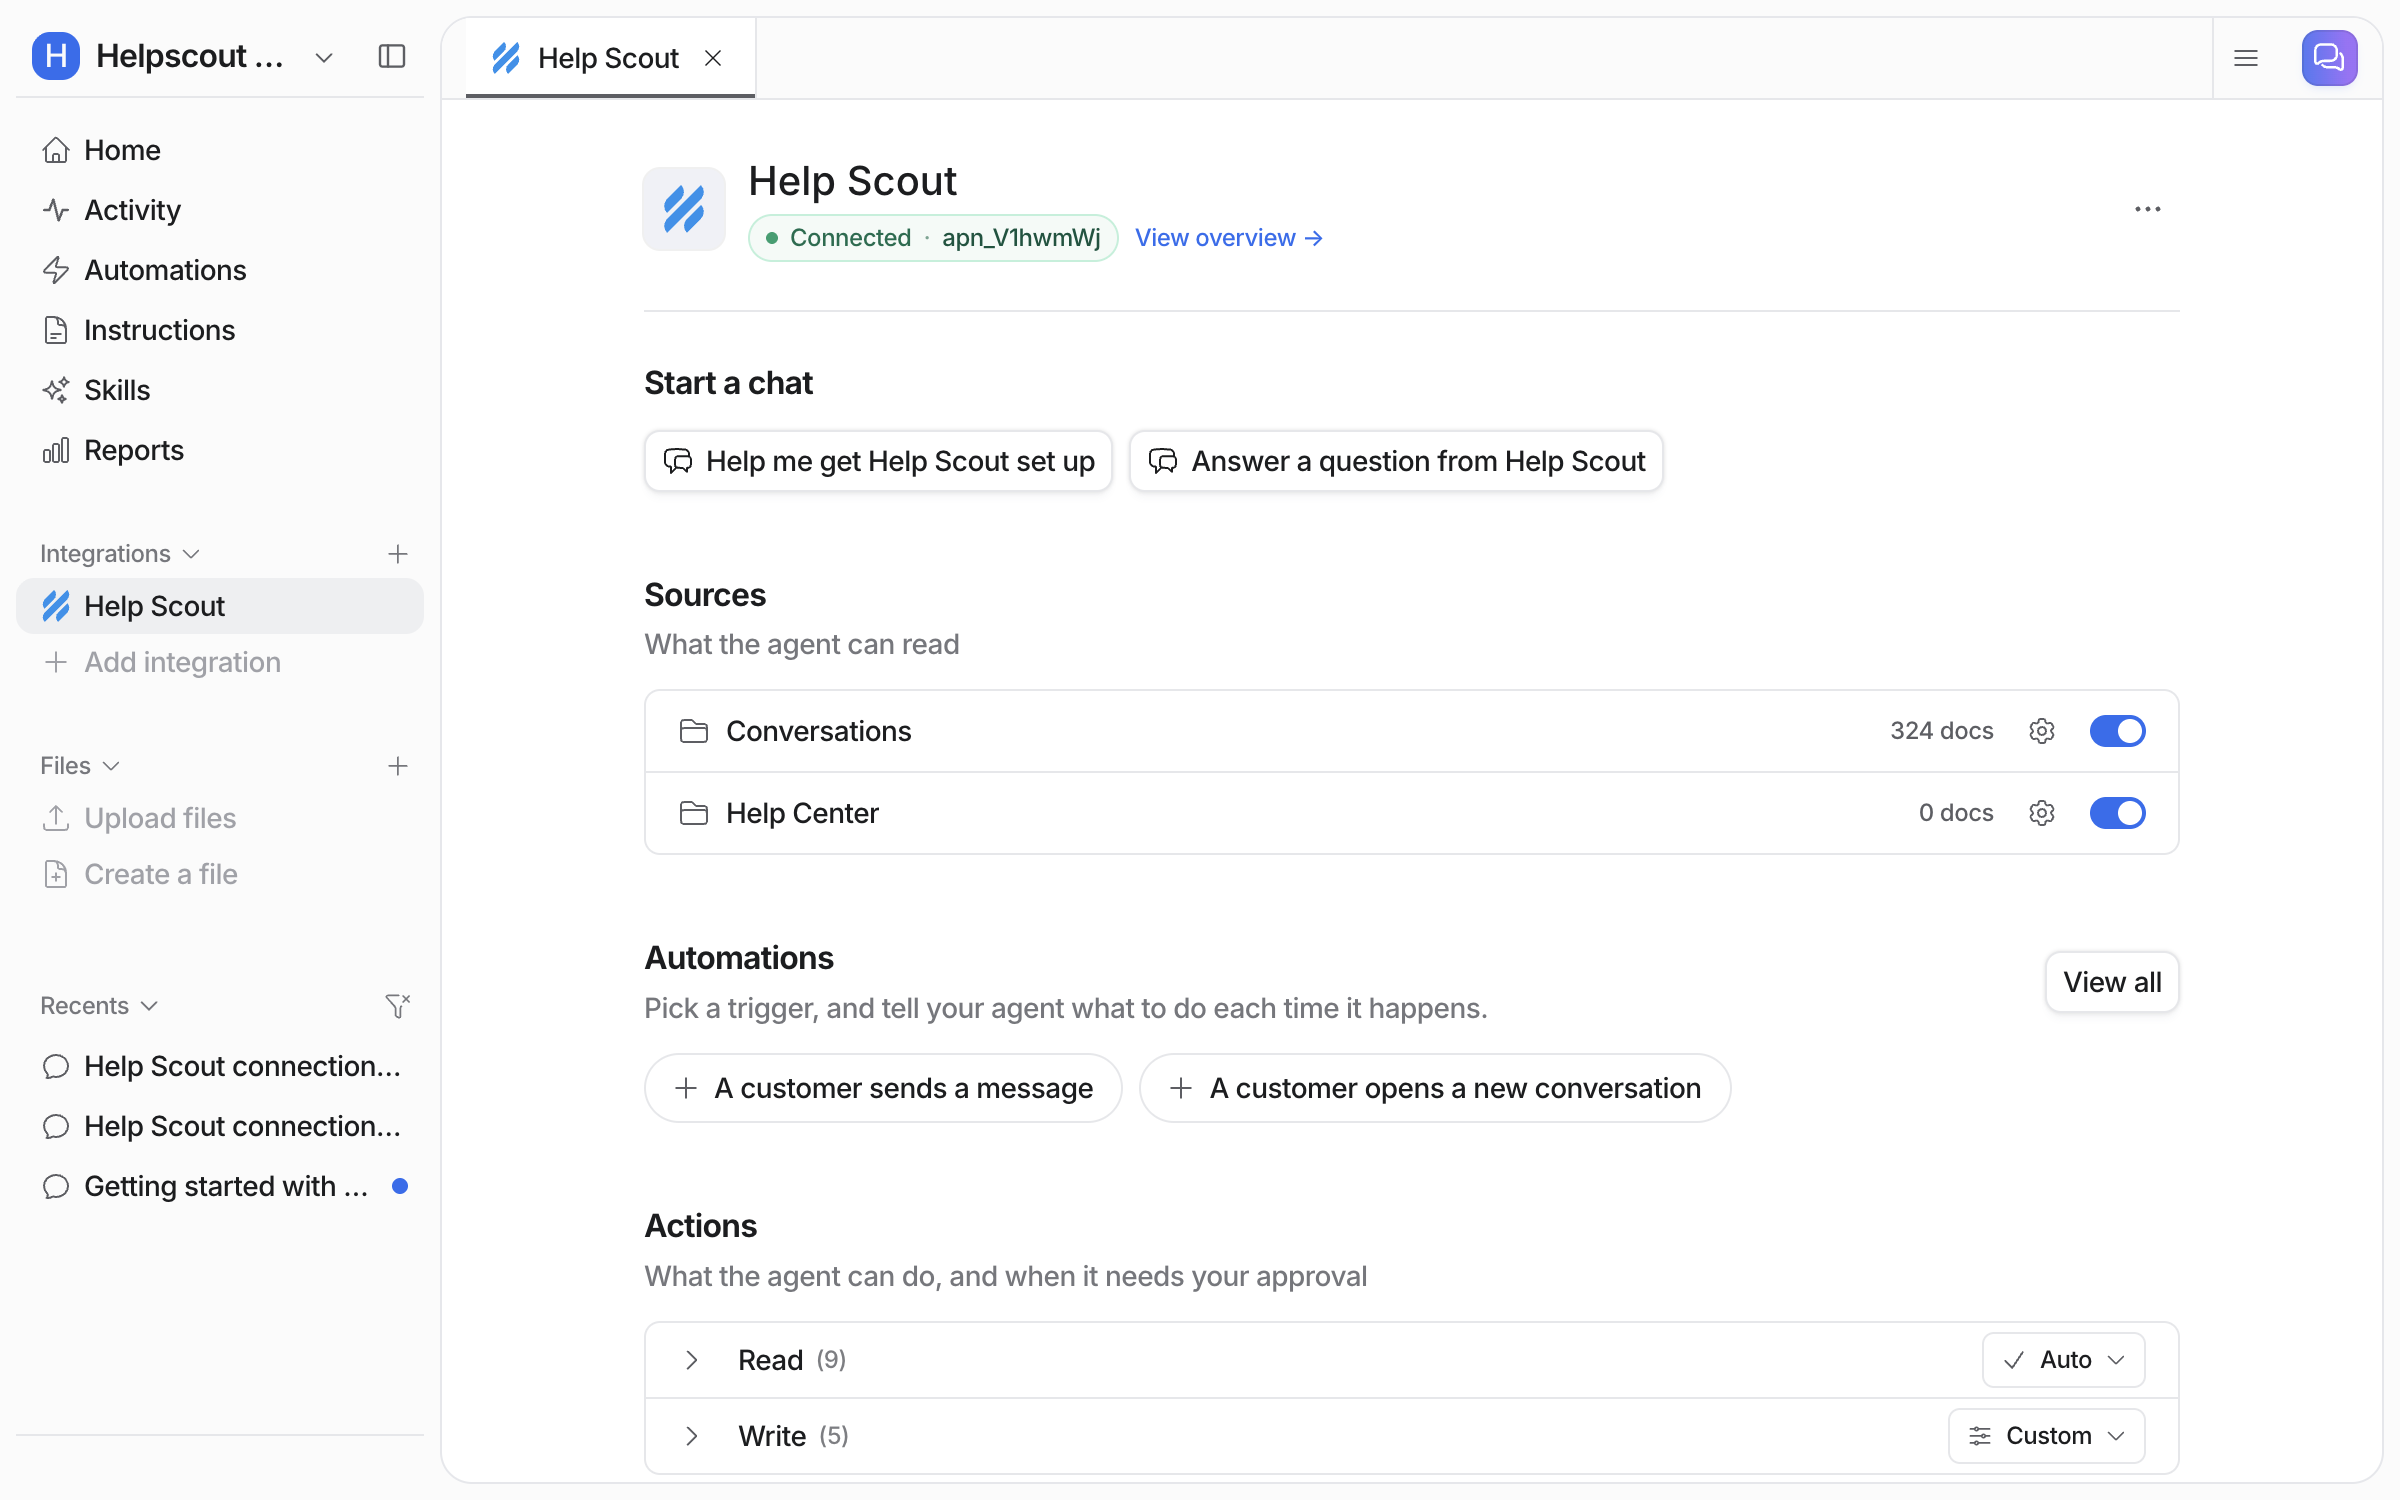
Task: Clear the Recents filter icon
Action: [x=398, y=1005]
